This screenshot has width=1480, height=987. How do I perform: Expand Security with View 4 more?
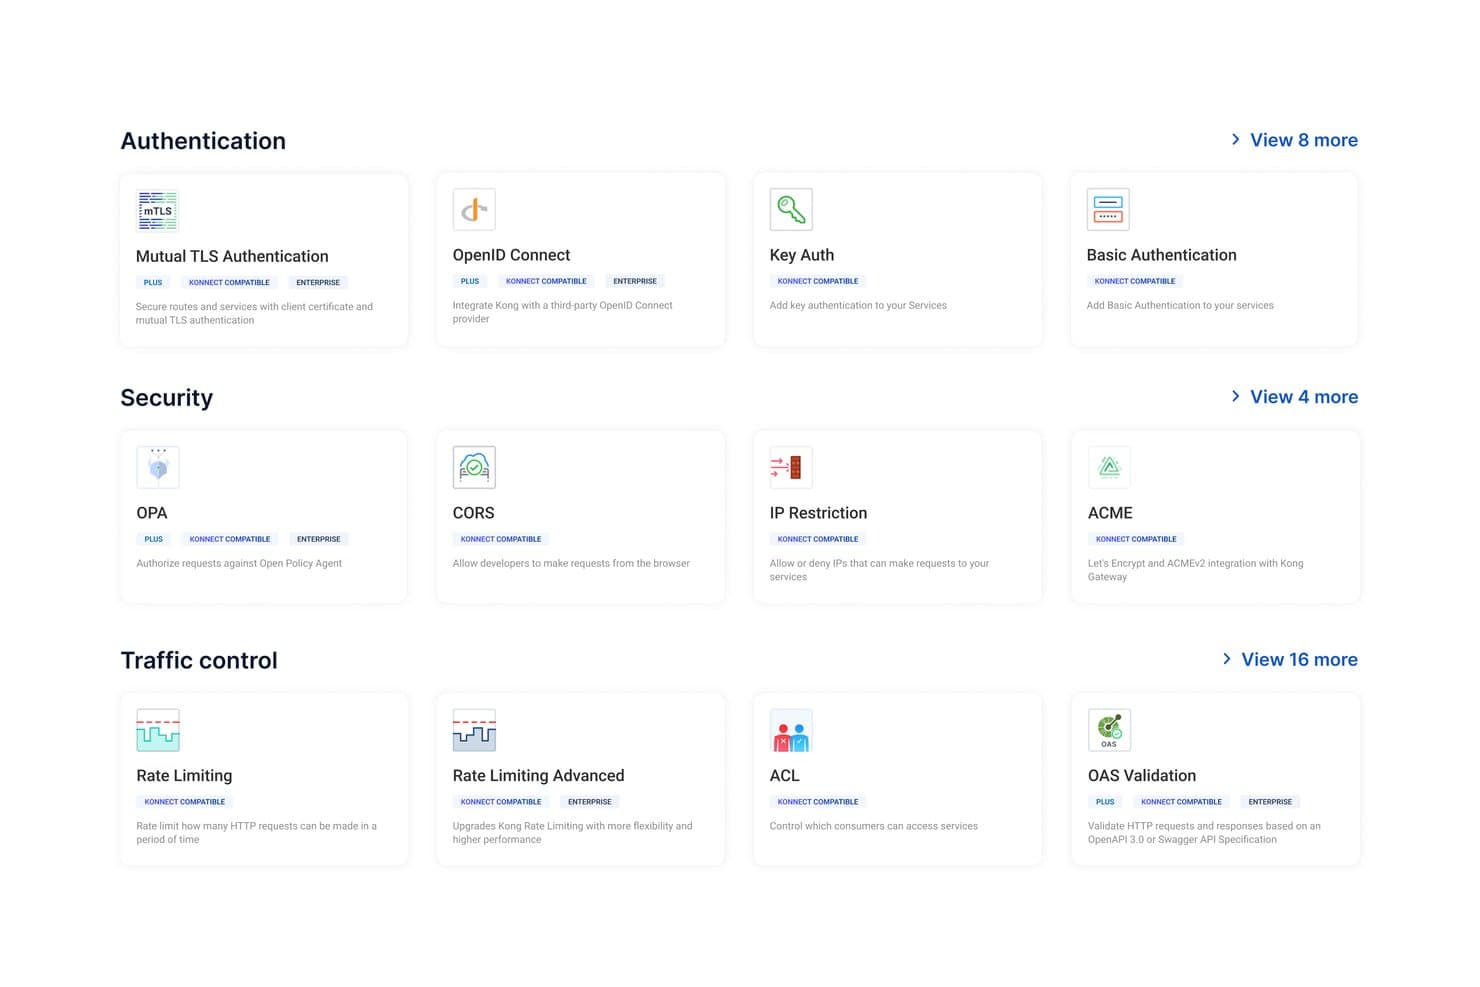coord(1294,397)
